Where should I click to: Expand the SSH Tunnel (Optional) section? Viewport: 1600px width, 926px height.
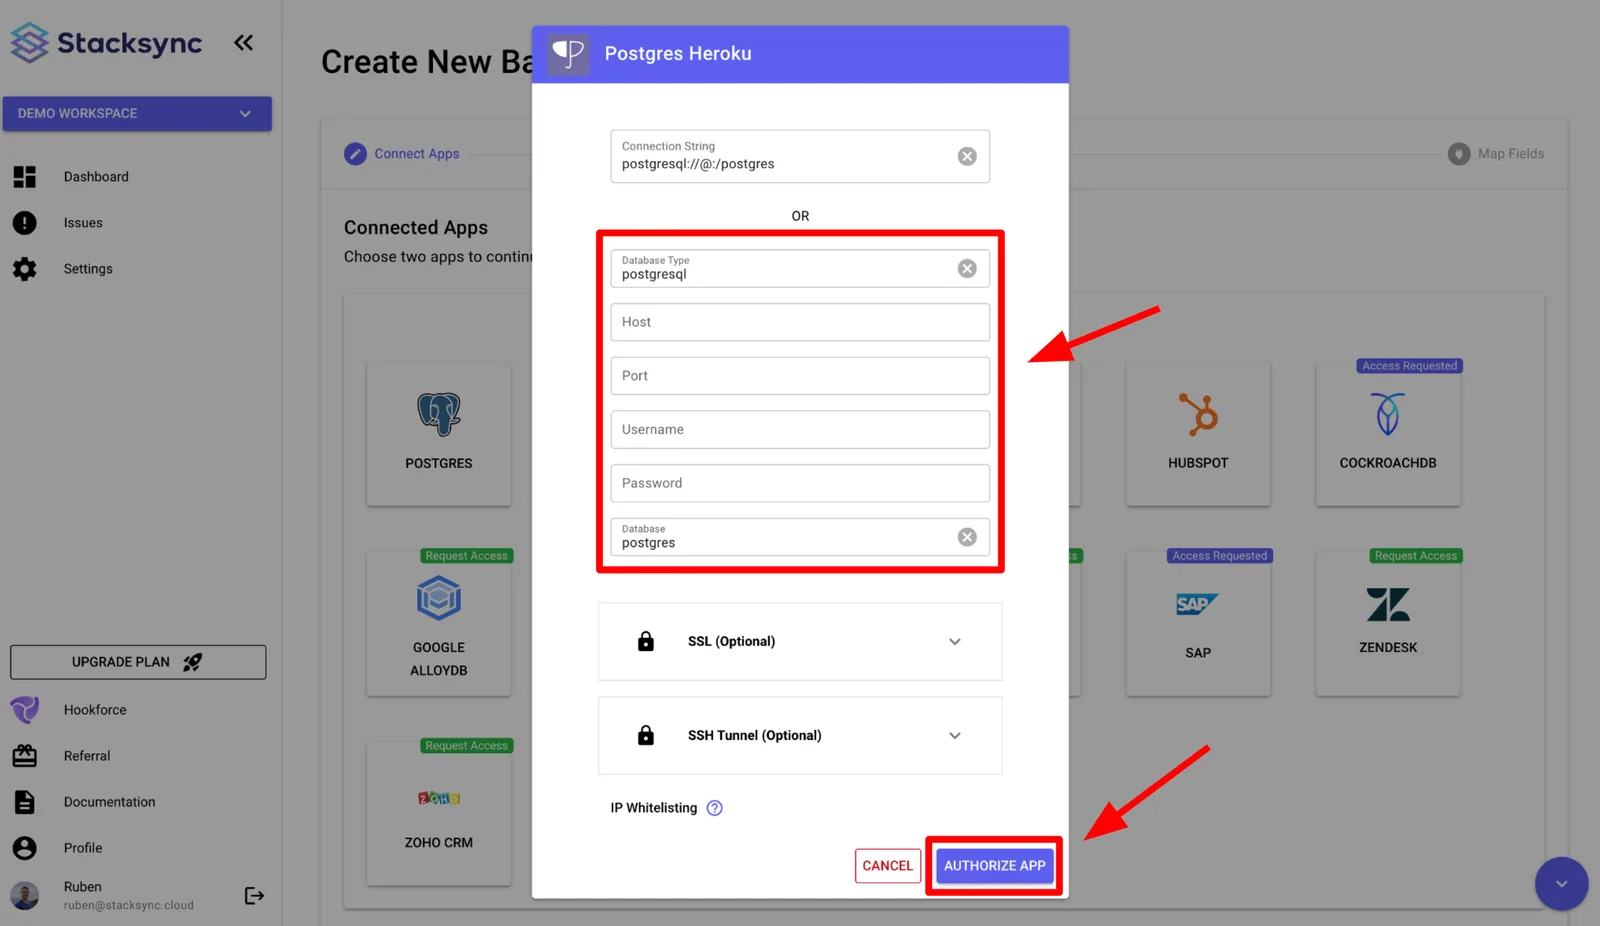[x=800, y=735]
